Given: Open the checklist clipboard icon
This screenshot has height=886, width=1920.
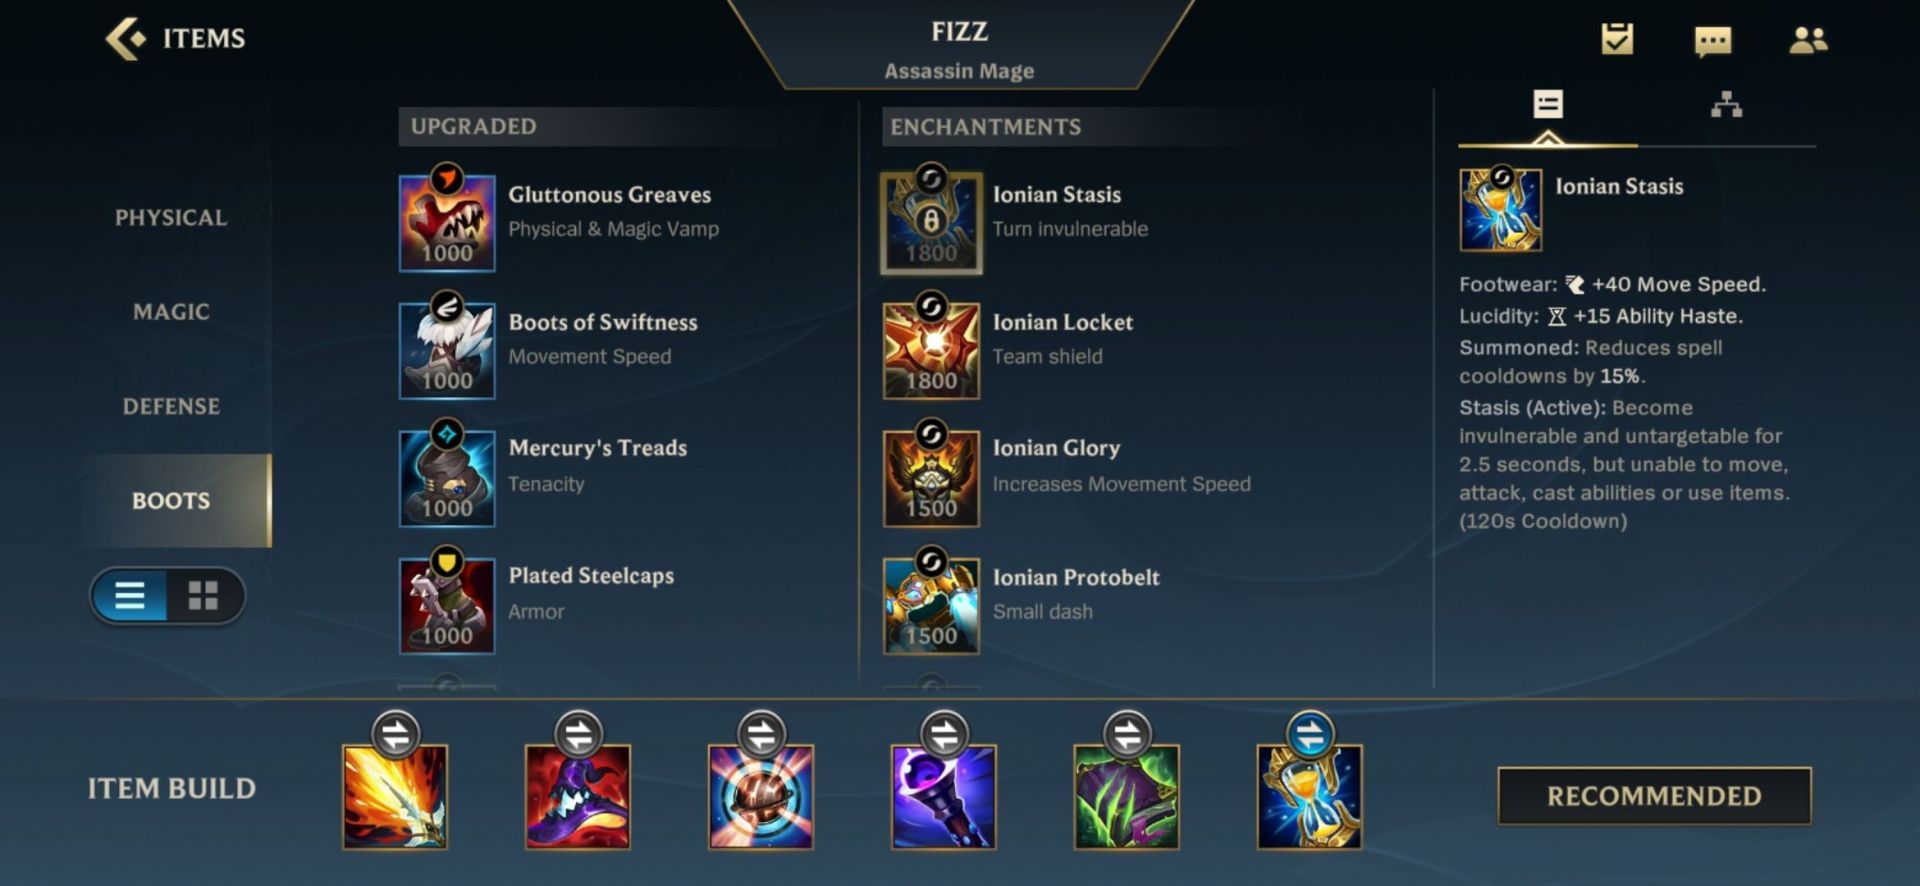Looking at the screenshot, I should tap(1617, 39).
